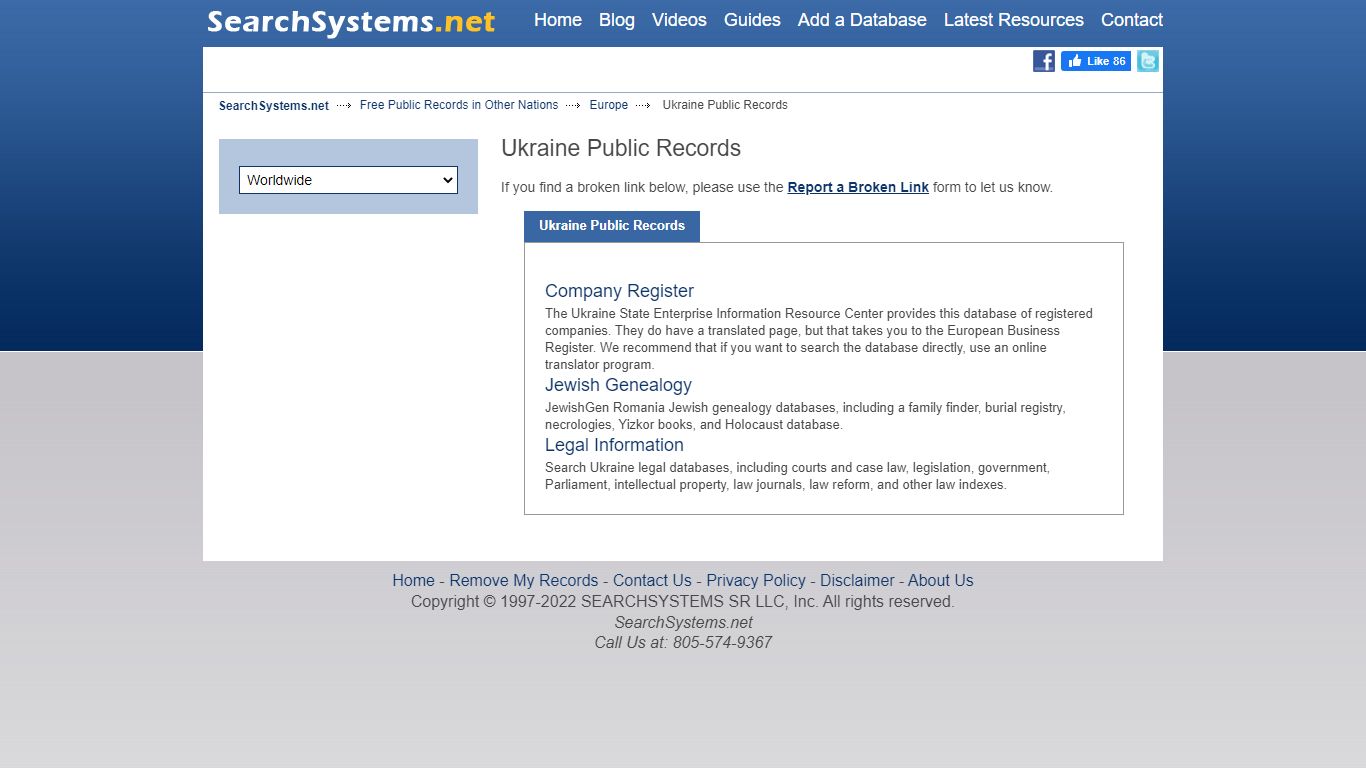Screen dimensions: 1366x768
Task: Select the Ukraine Public Records tab
Action: click(x=612, y=226)
